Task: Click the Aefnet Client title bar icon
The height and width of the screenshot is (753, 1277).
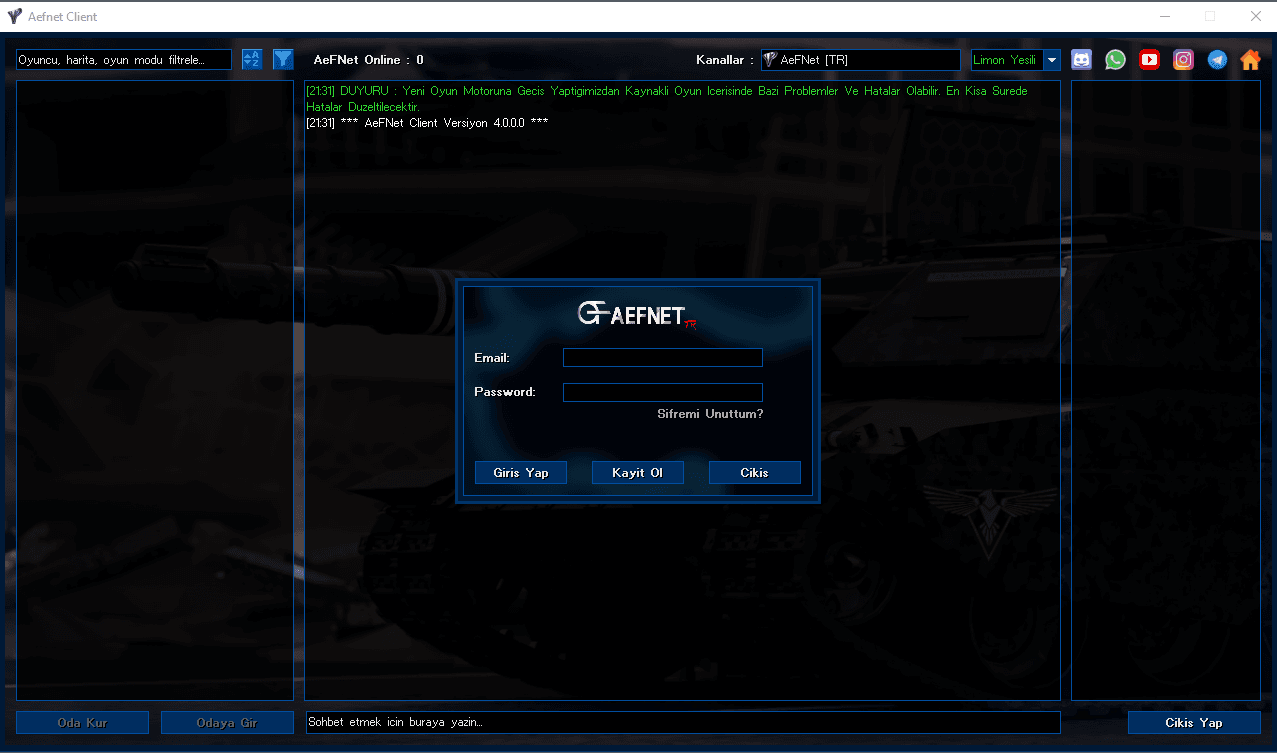Action: tap(15, 17)
